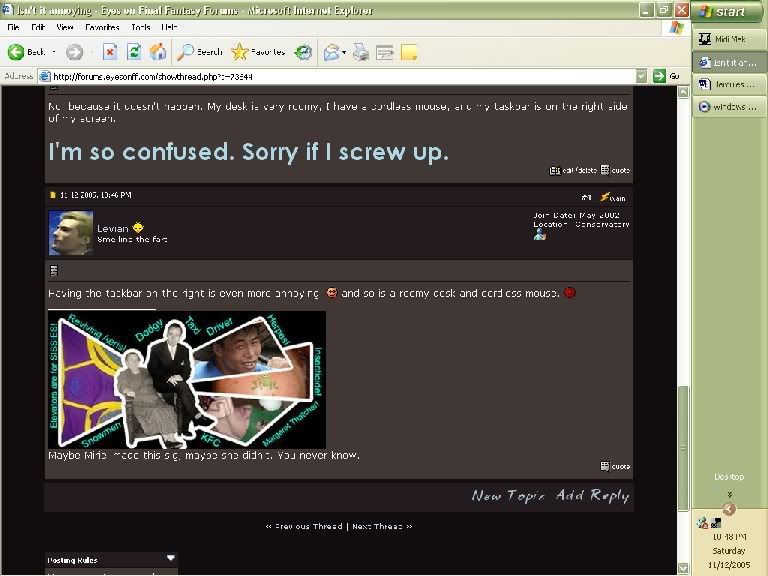
Task: Click the yellow status icon beside Levian
Action: point(138,228)
